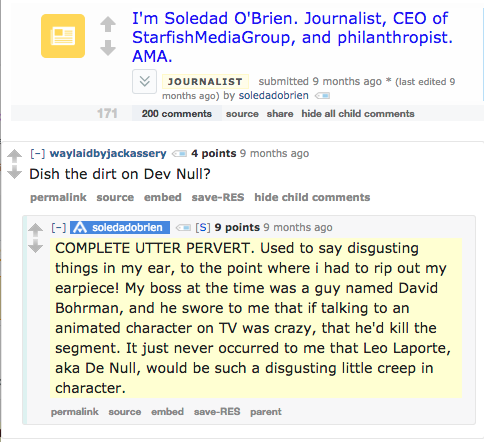
Task: Collapse waylaidbyjackassery's comment with [-]
Action: (x=38, y=153)
